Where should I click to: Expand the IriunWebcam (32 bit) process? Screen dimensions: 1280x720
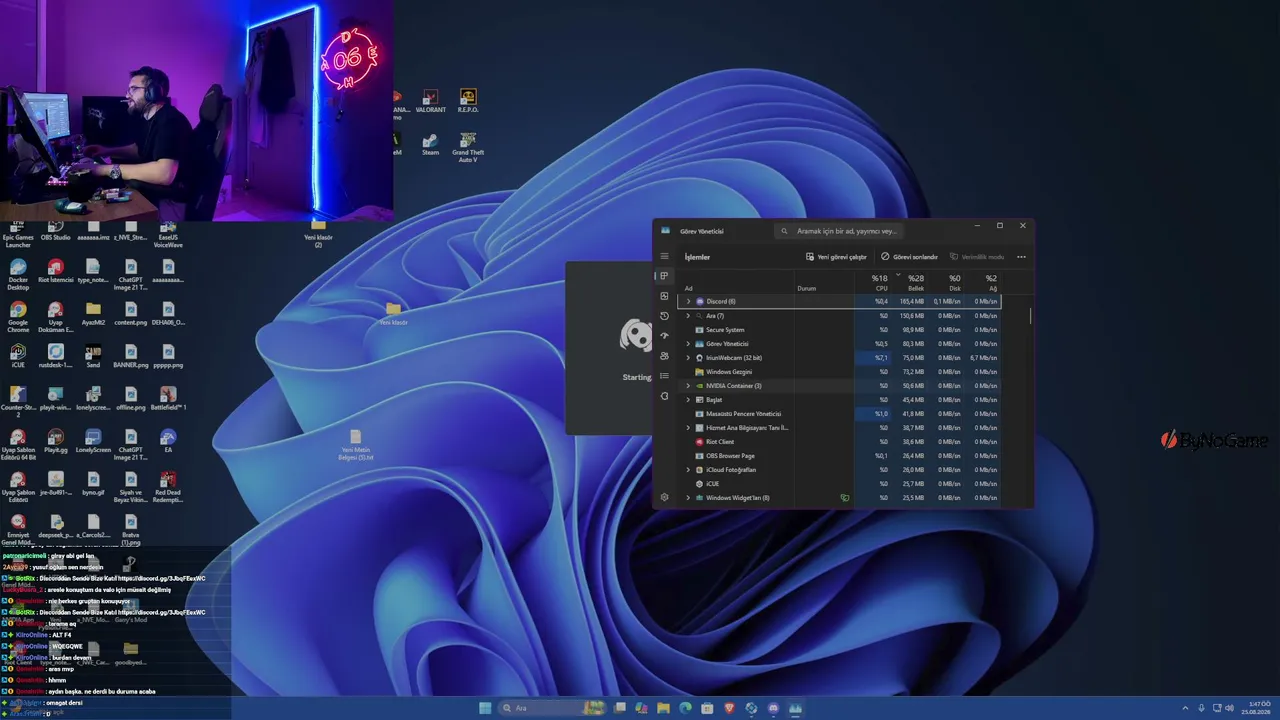[x=688, y=357]
